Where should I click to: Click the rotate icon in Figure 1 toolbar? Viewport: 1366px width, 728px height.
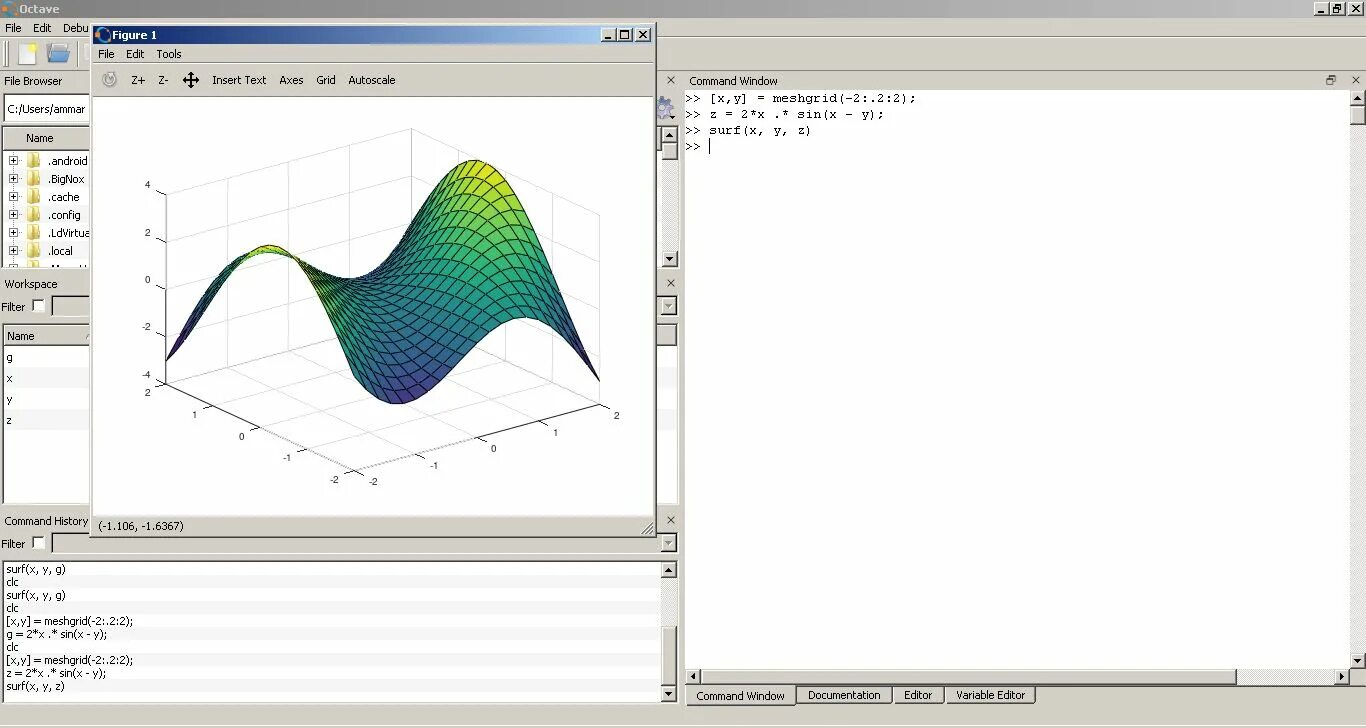[x=110, y=80]
